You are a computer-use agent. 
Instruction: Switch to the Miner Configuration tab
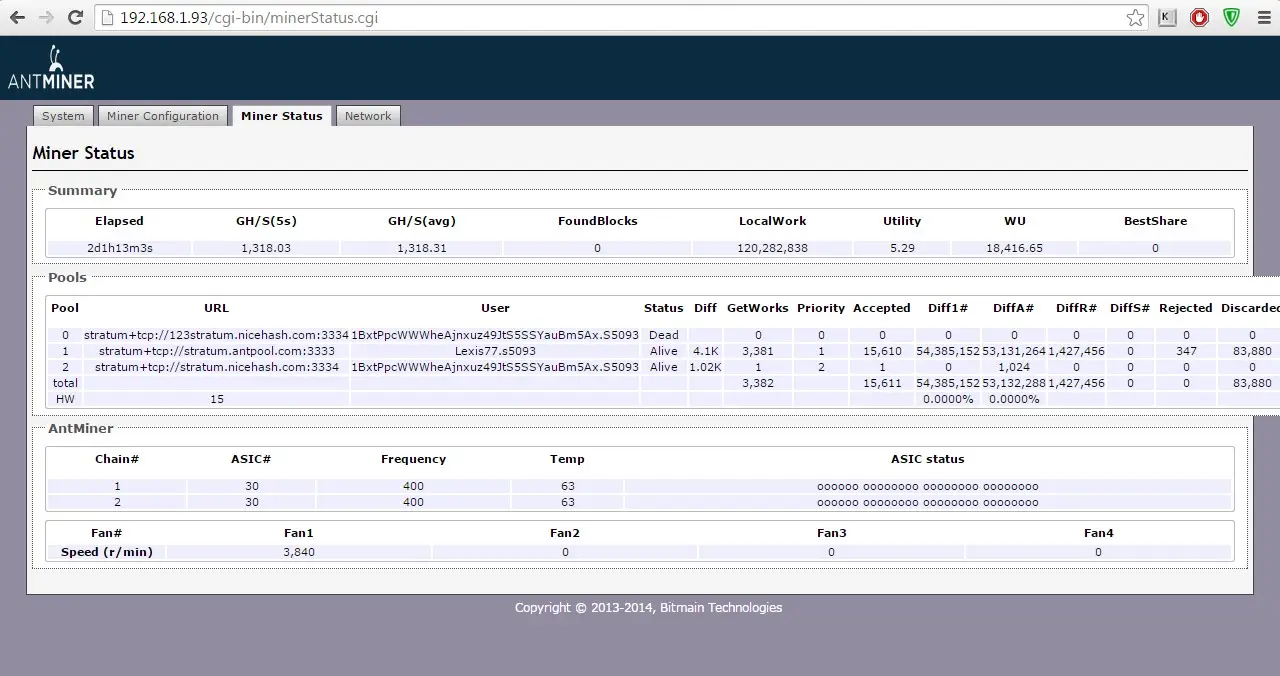click(x=162, y=116)
